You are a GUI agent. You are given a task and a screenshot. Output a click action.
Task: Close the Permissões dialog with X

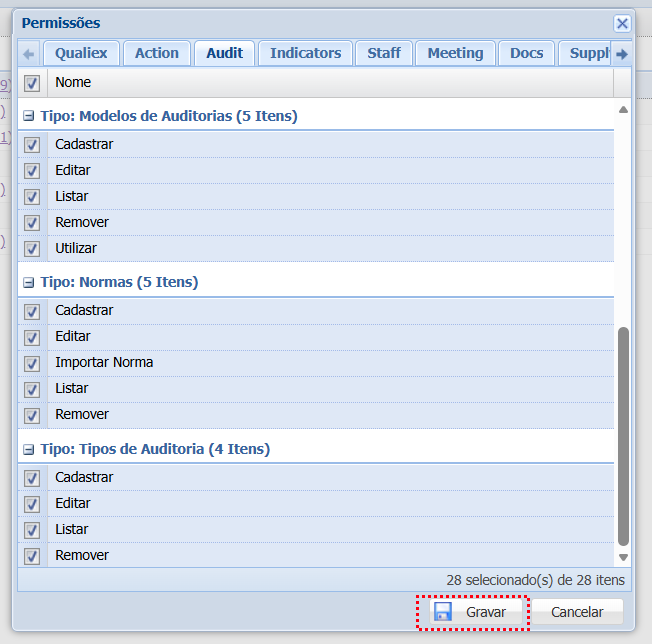(622, 23)
